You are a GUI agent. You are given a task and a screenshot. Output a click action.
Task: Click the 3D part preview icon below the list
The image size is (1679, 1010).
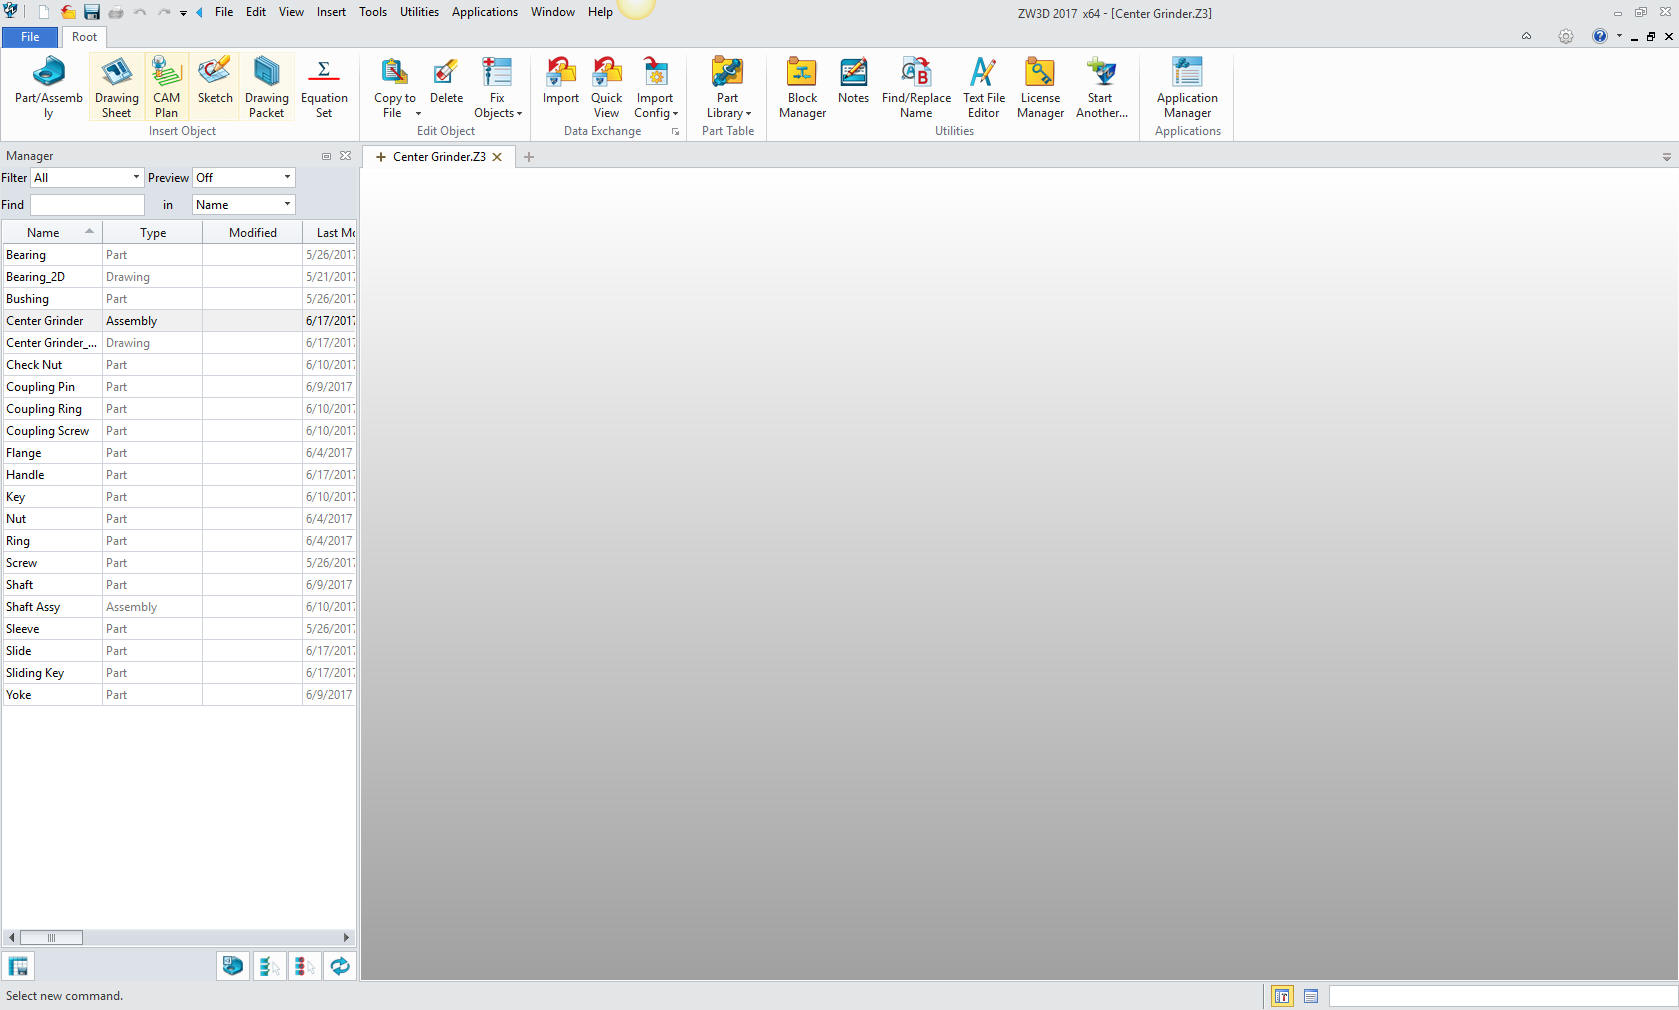[232, 966]
